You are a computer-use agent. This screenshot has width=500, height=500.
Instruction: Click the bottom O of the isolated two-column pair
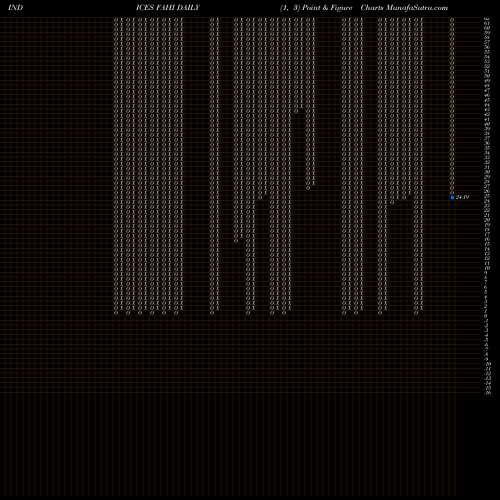pyautogui.click(x=212, y=313)
